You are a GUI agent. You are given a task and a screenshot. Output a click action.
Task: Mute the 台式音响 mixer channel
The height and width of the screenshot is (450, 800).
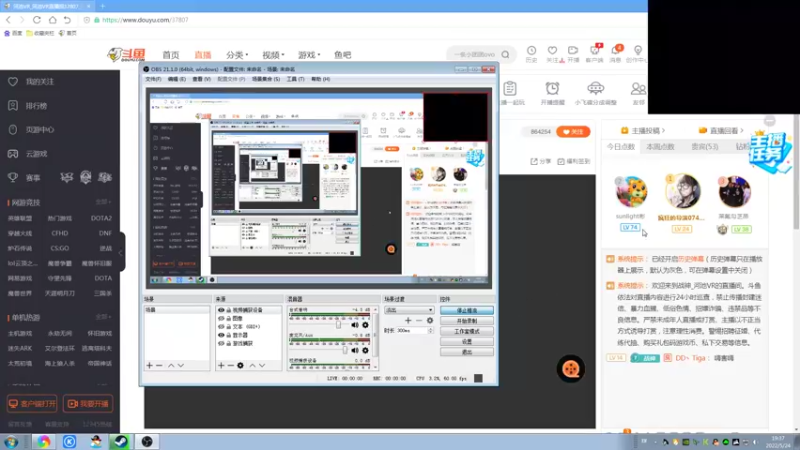click(355, 325)
